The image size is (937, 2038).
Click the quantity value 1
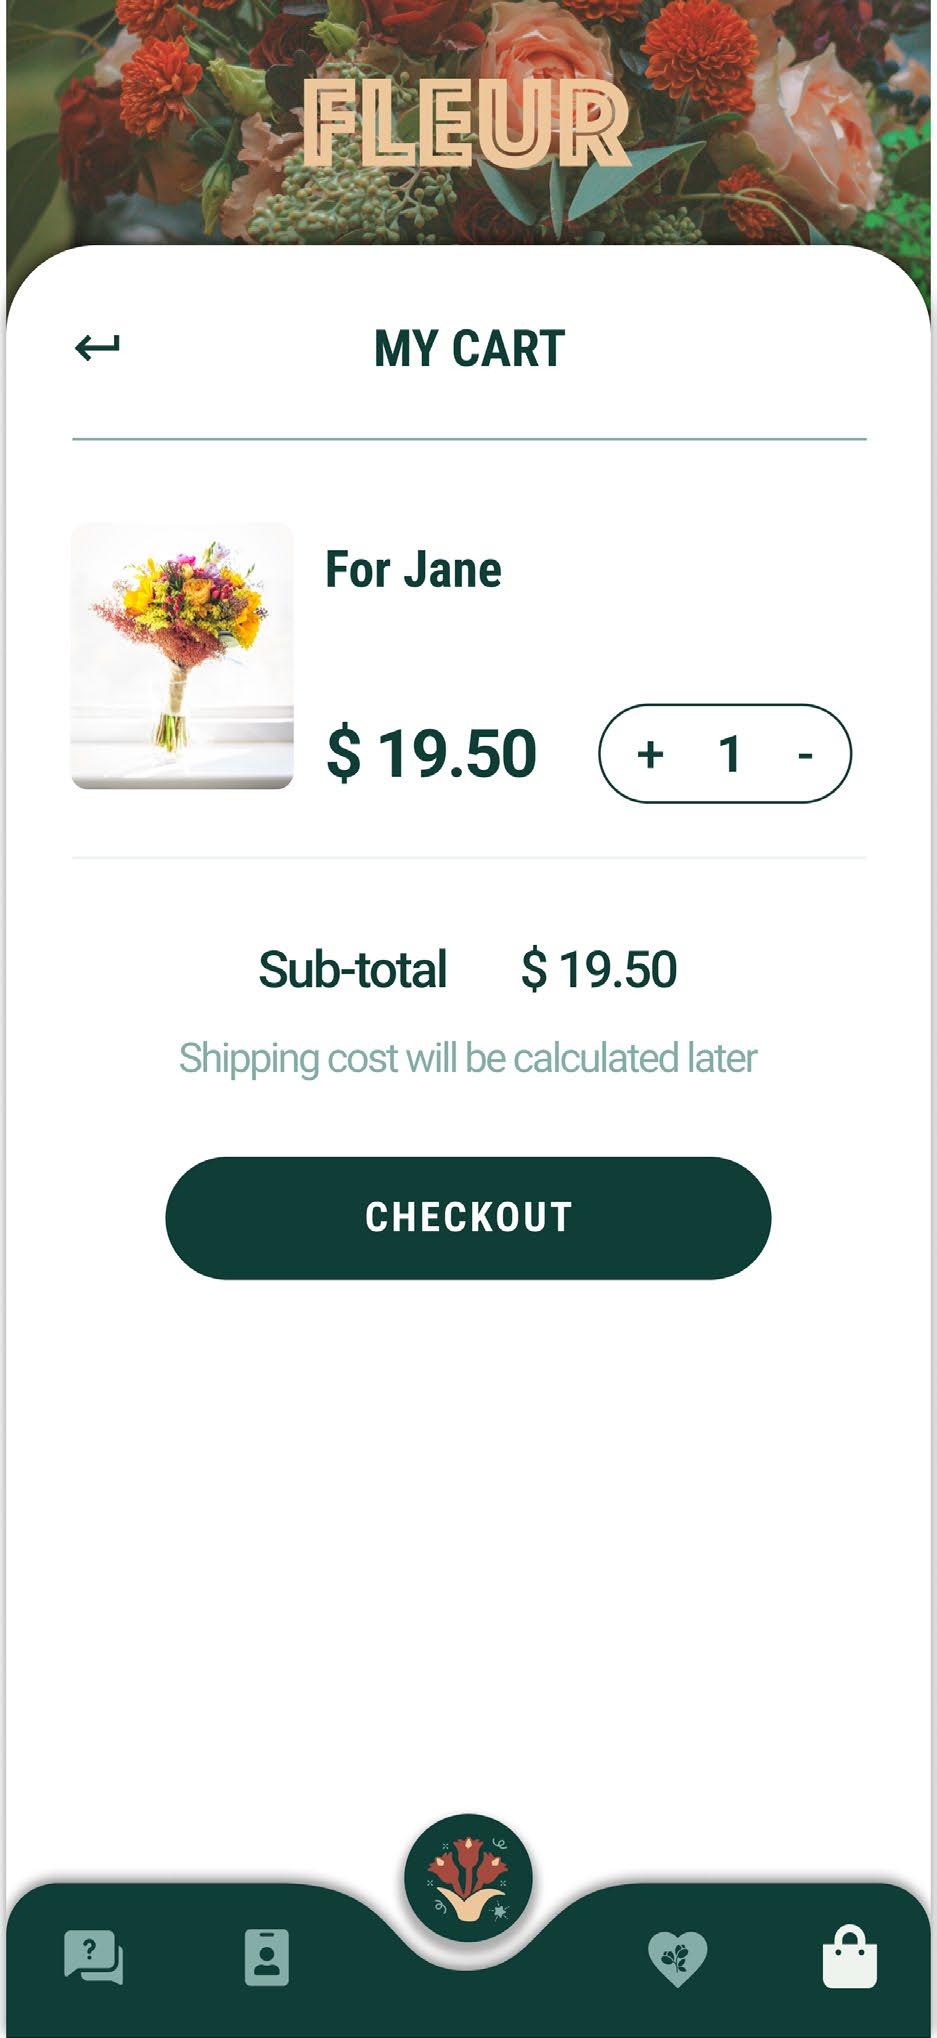(x=730, y=753)
